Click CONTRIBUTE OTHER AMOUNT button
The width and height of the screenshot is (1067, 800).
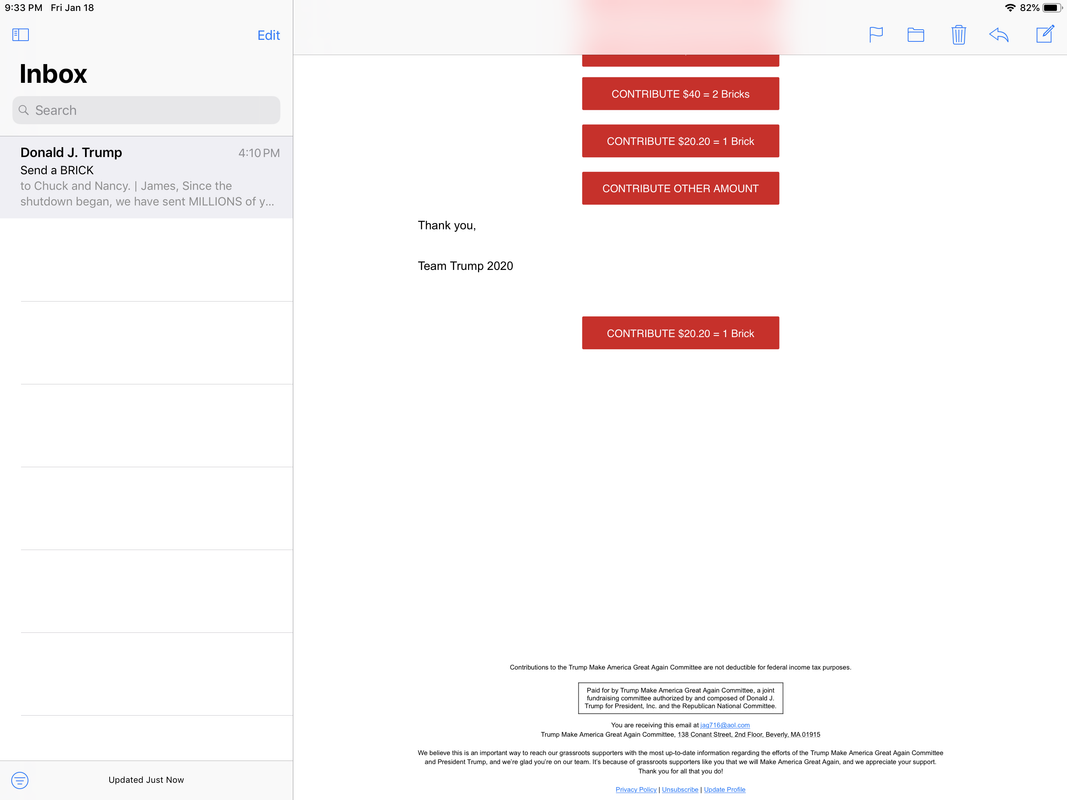680,188
